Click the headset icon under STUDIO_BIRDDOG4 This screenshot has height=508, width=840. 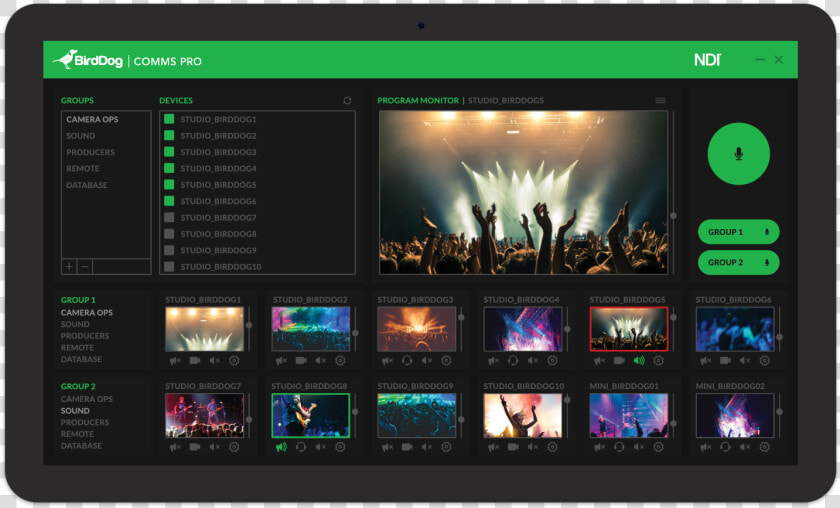(513, 361)
